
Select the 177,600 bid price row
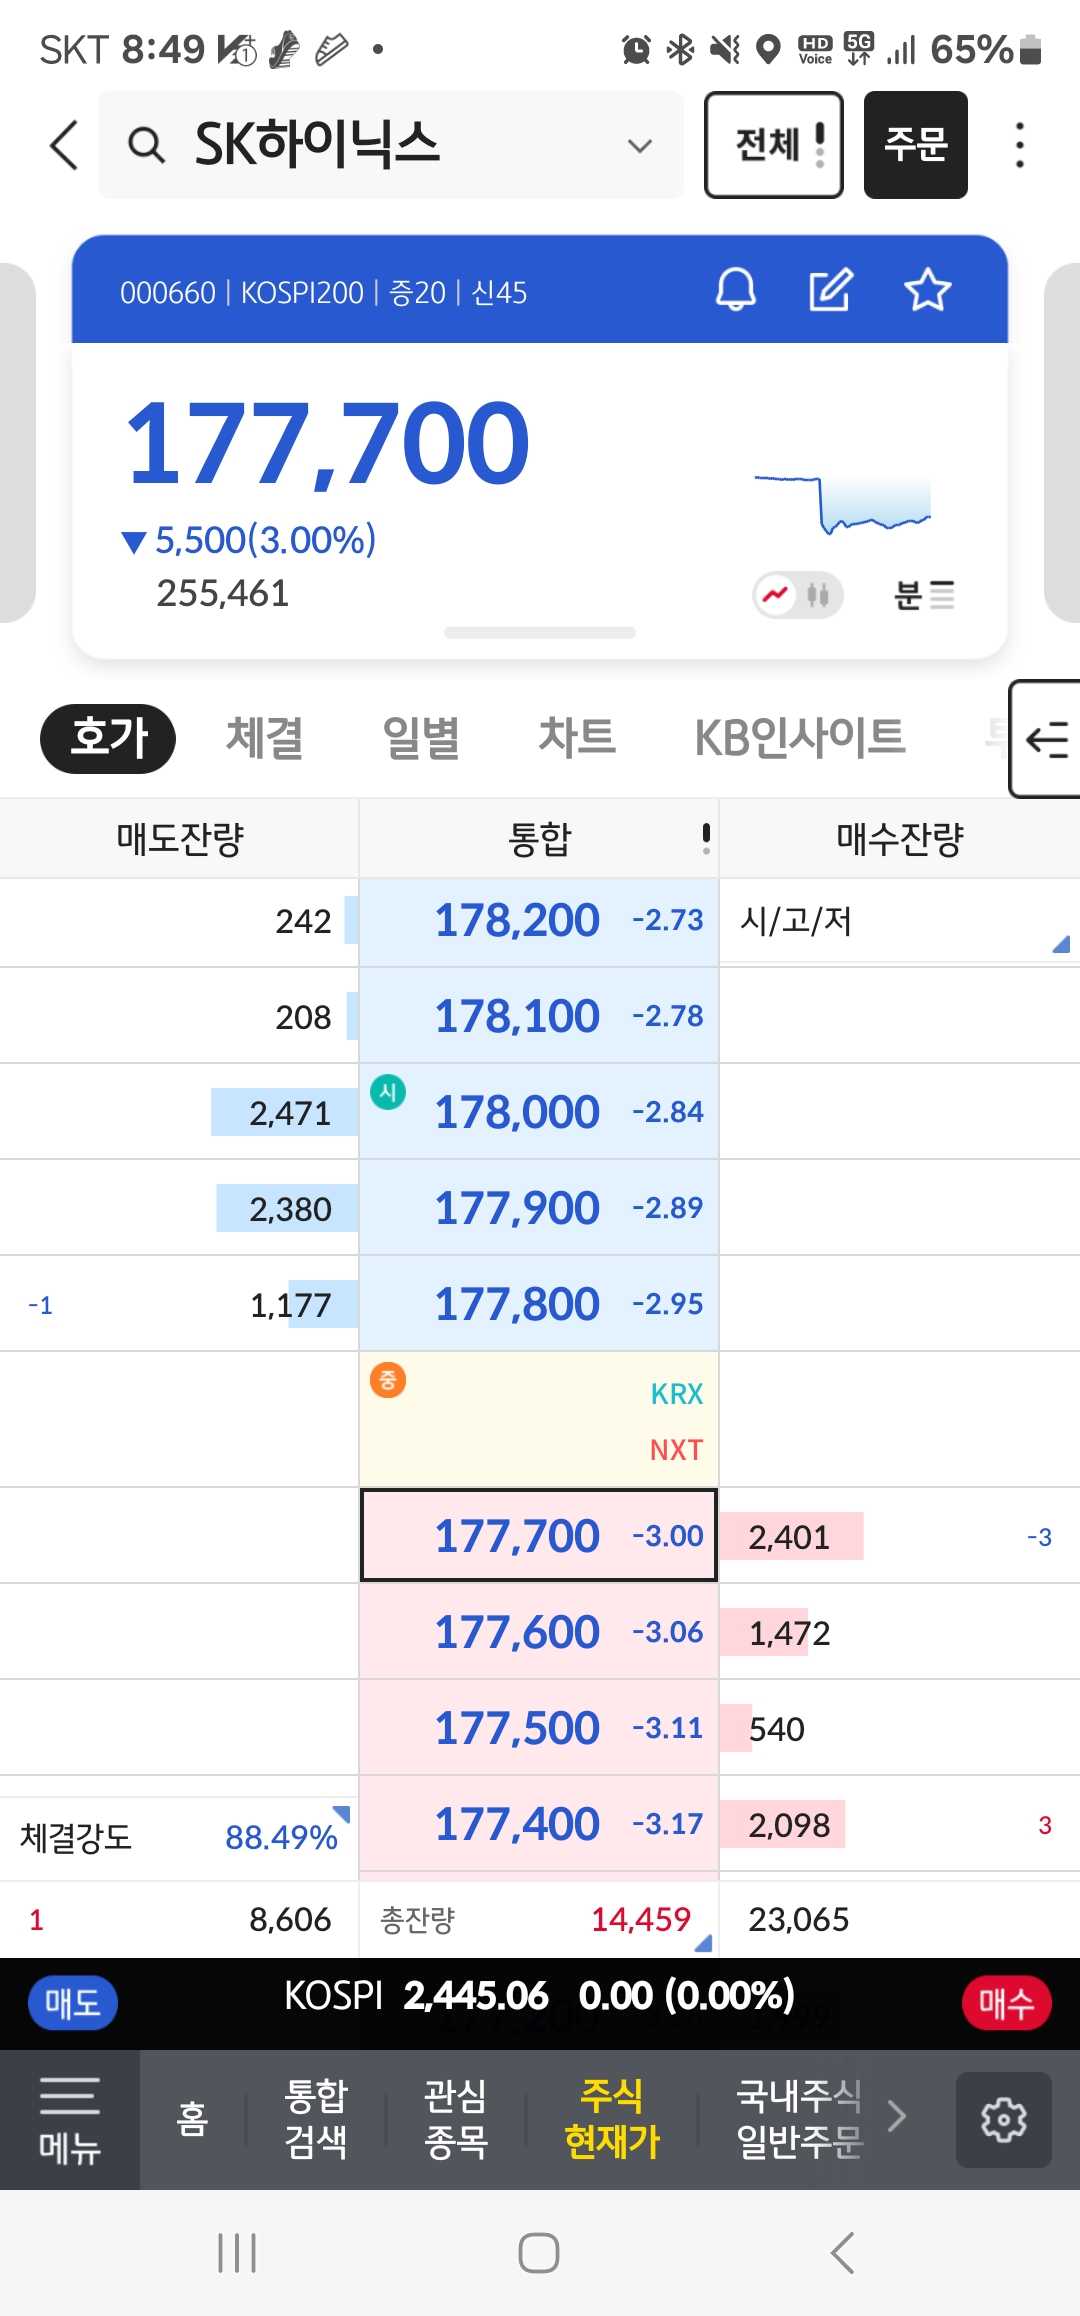539,1632
